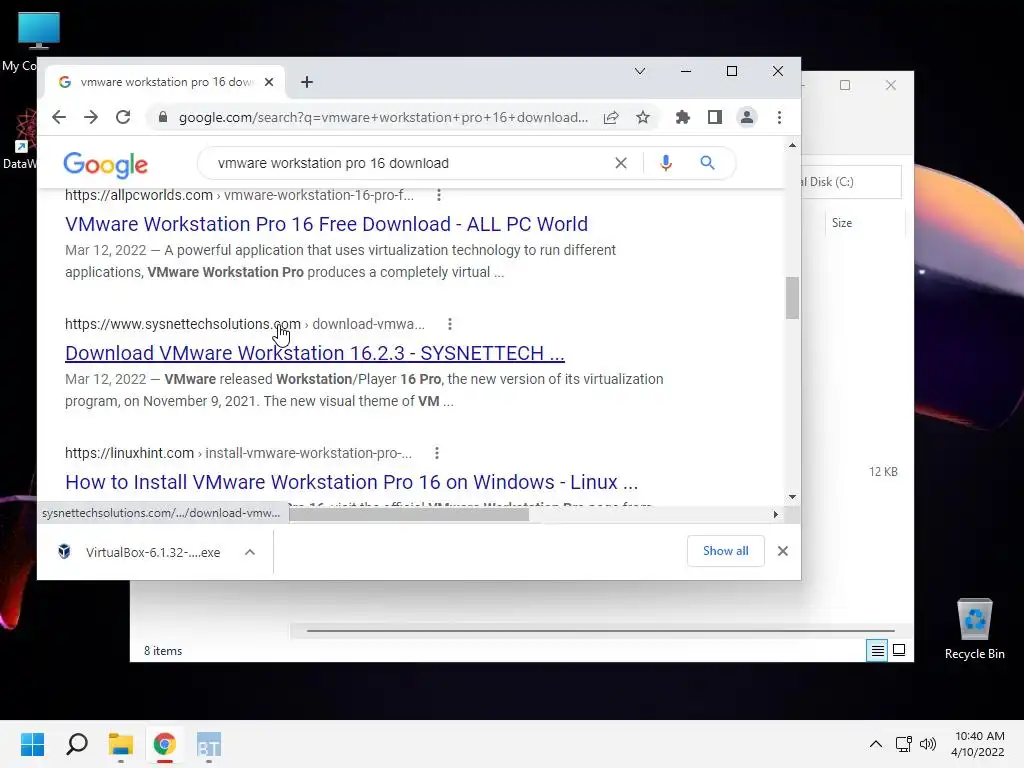Viewport: 1024px width, 768px height.
Task: Open the DataW desktop shortcut
Action: point(22,139)
